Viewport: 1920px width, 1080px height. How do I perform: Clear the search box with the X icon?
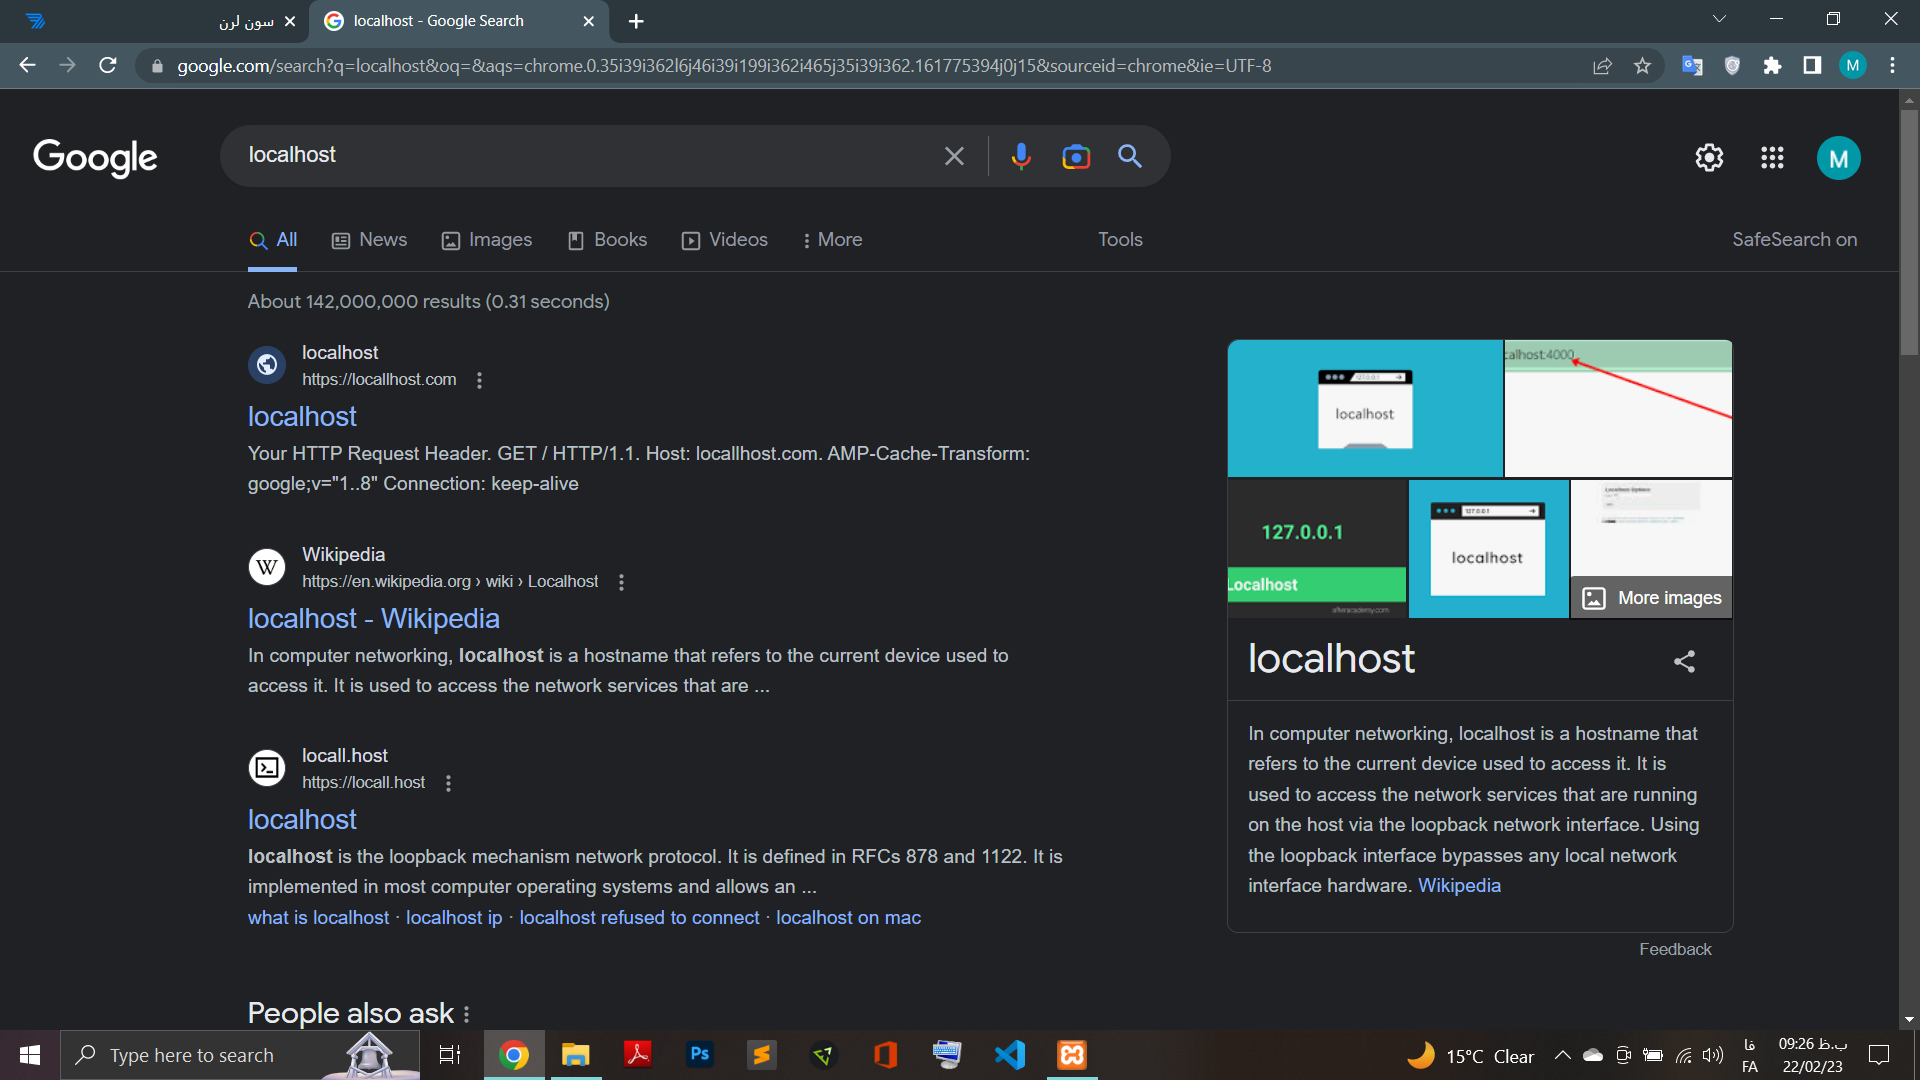click(954, 156)
